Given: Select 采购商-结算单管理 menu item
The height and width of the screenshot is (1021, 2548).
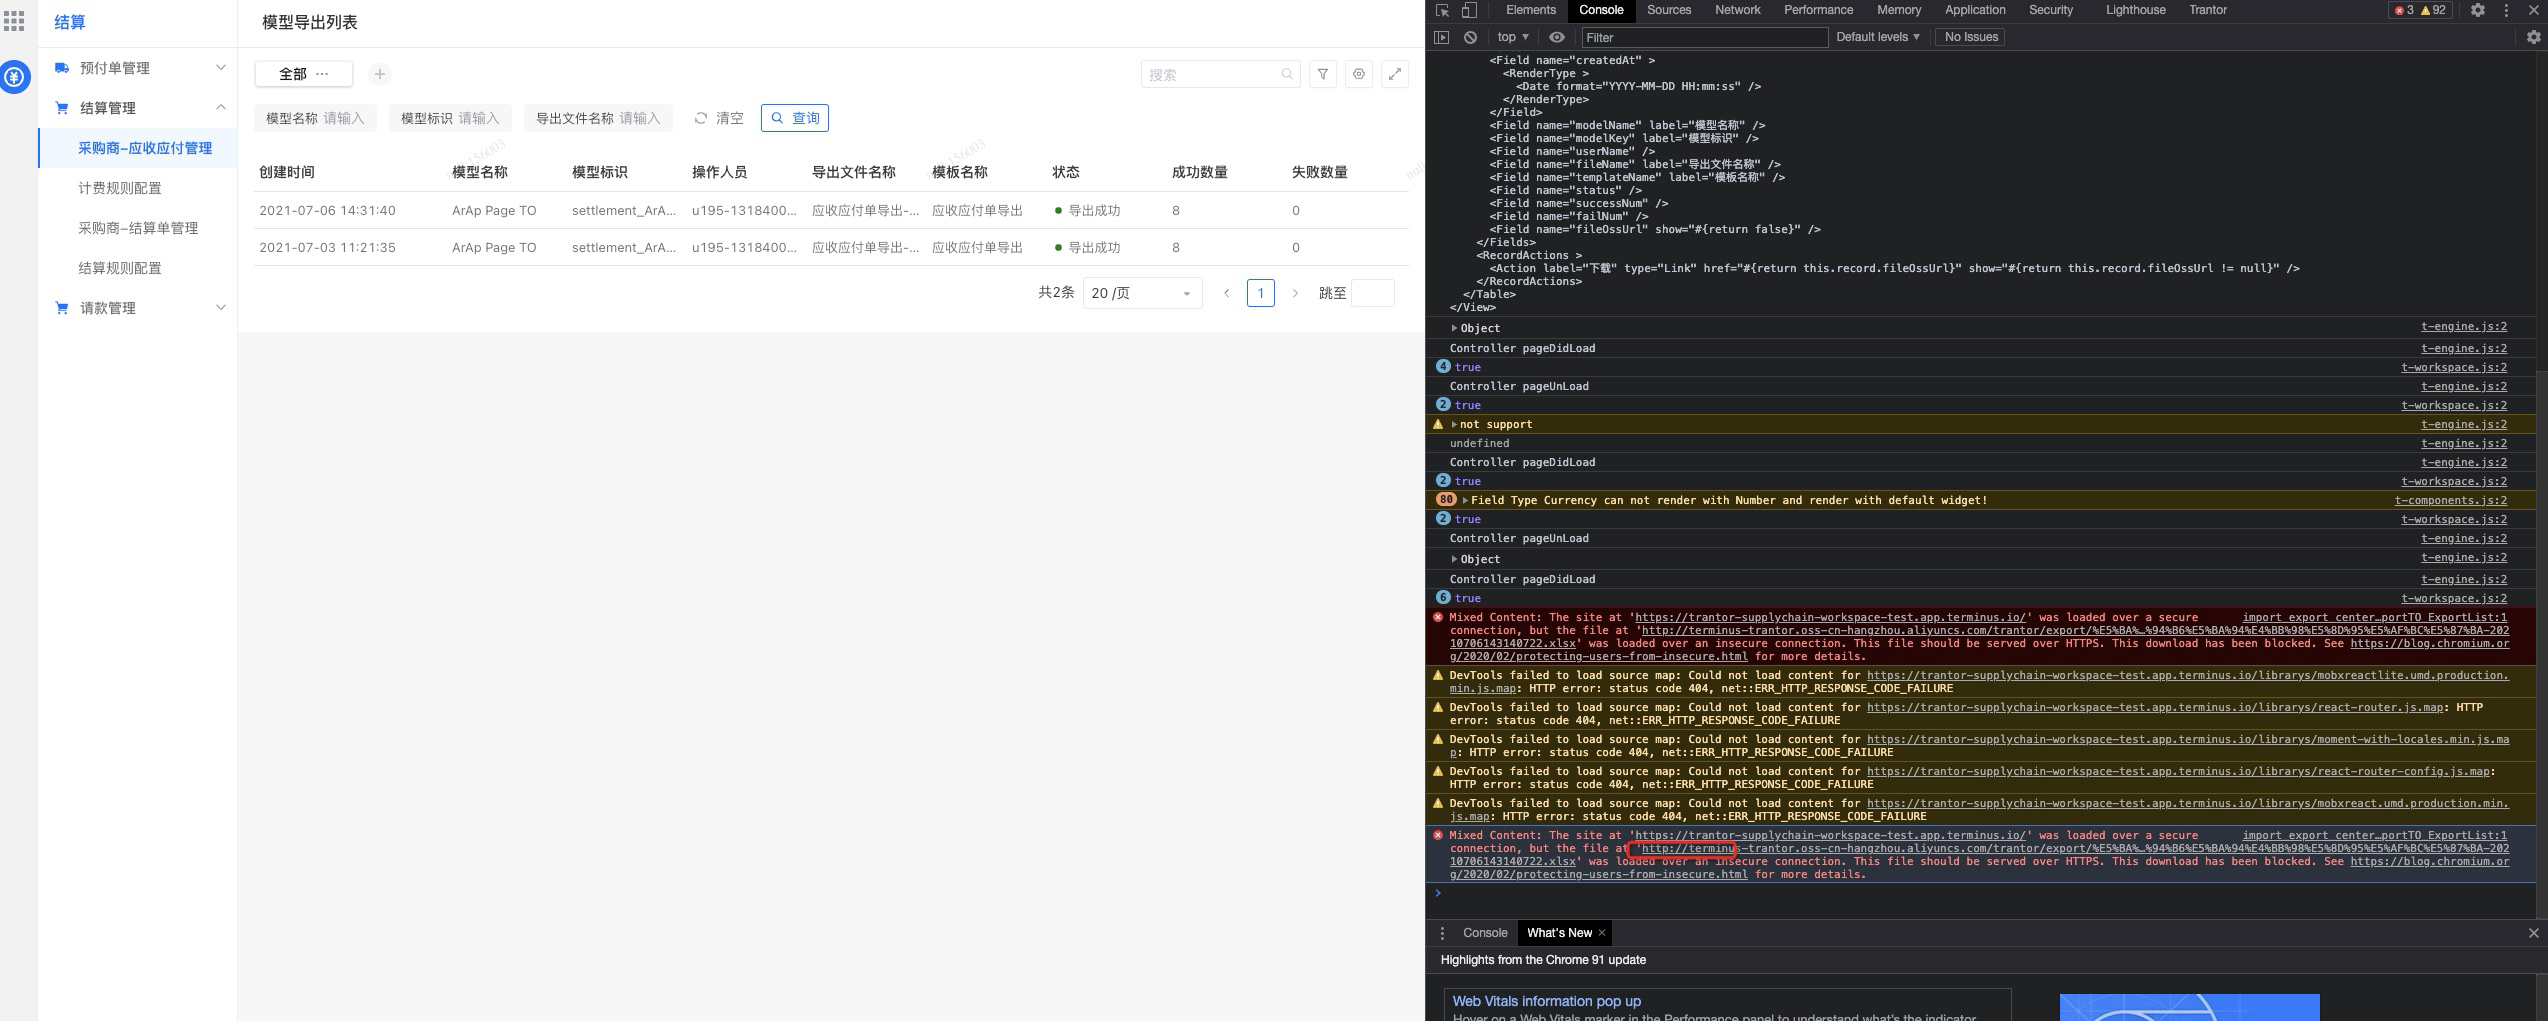Looking at the screenshot, I should pyautogui.click(x=138, y=228).
